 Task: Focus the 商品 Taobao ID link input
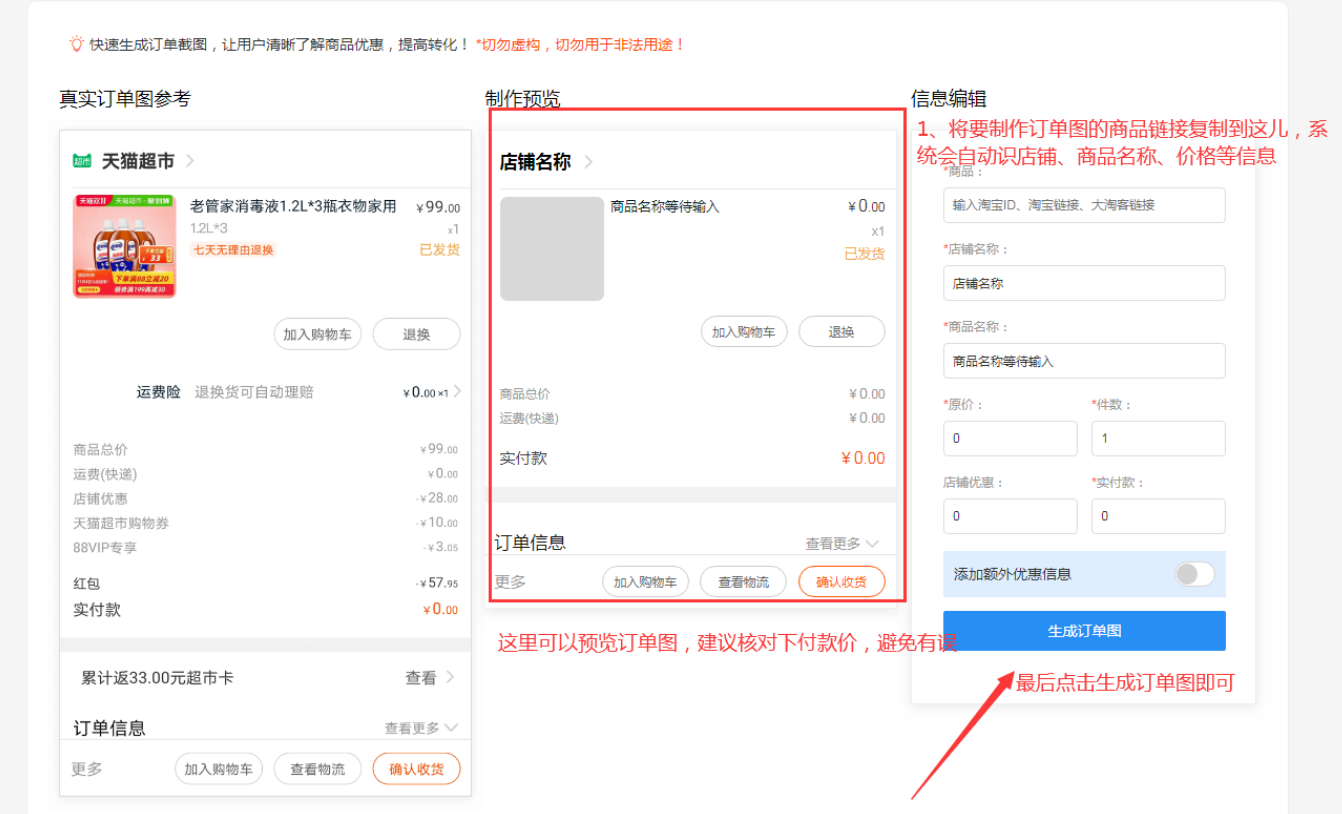pos(1084,205)
